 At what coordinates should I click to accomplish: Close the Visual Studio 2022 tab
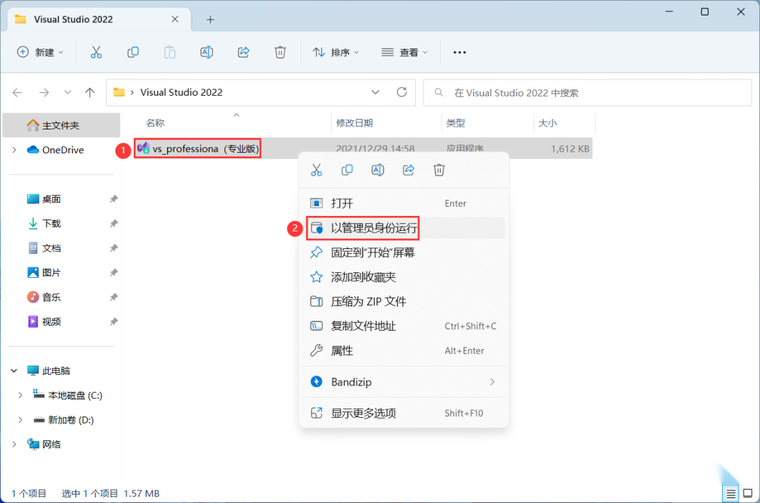pyautogui.click(x=175, y=19)
